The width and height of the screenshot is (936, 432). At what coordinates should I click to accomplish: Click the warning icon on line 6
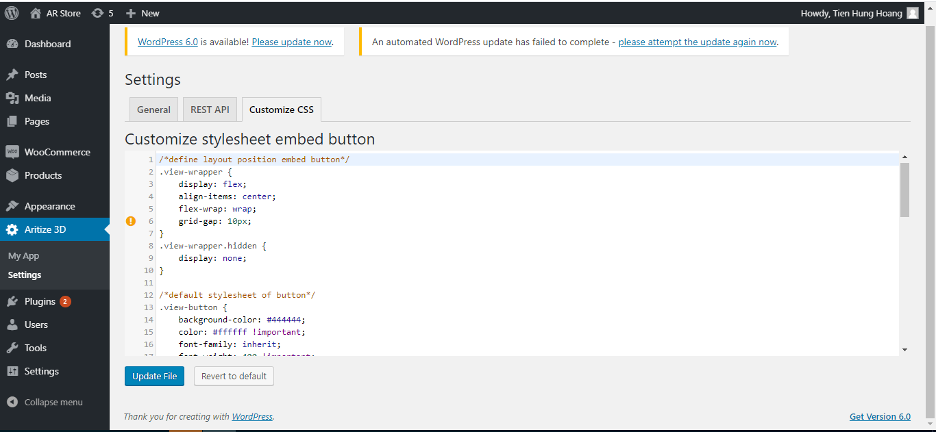tap(131, 221)
